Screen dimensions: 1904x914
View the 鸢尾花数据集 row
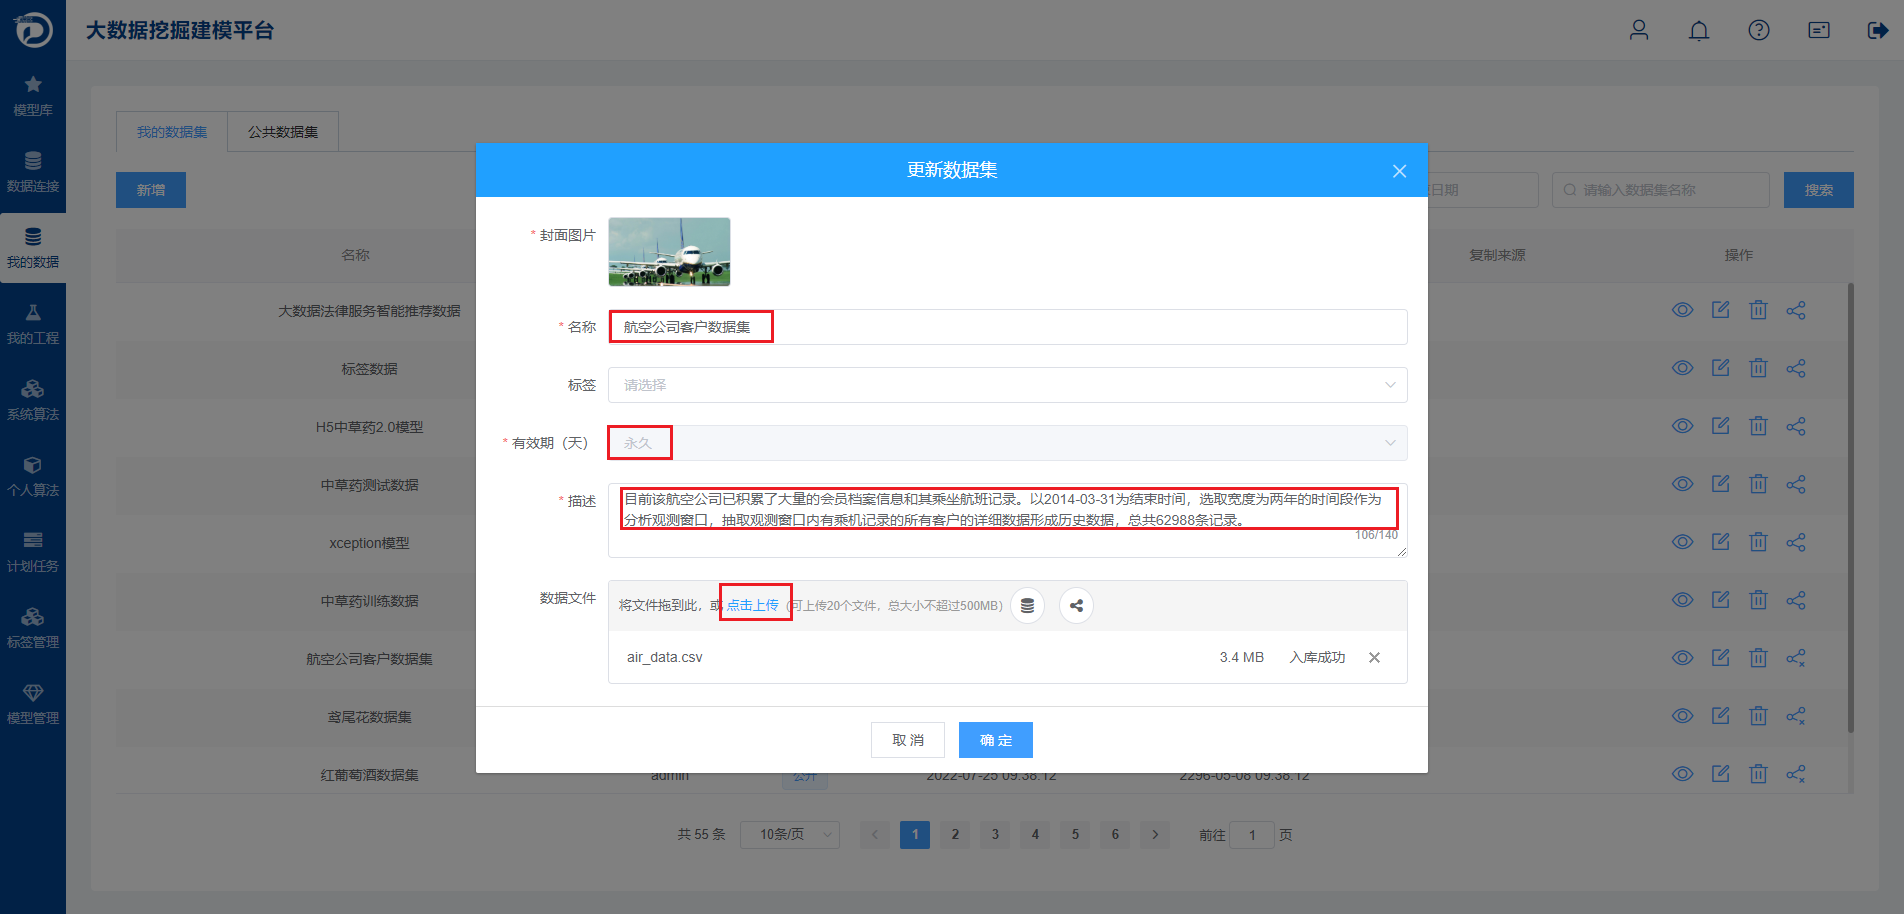[x=1683, y=716]
